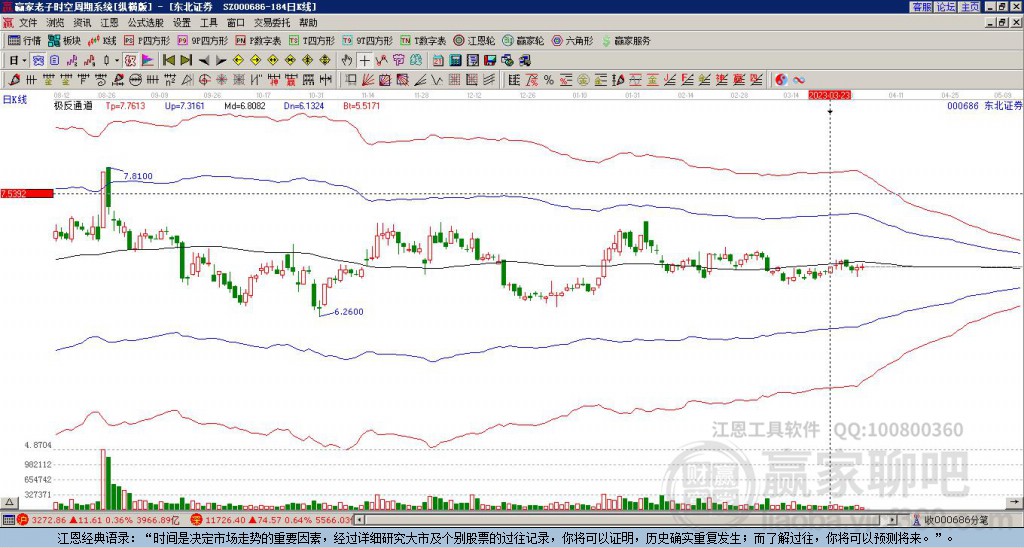Click horizontal scrollbar right arrow
This screenshot has width=1024, height=548.
[x=893, y=520]
